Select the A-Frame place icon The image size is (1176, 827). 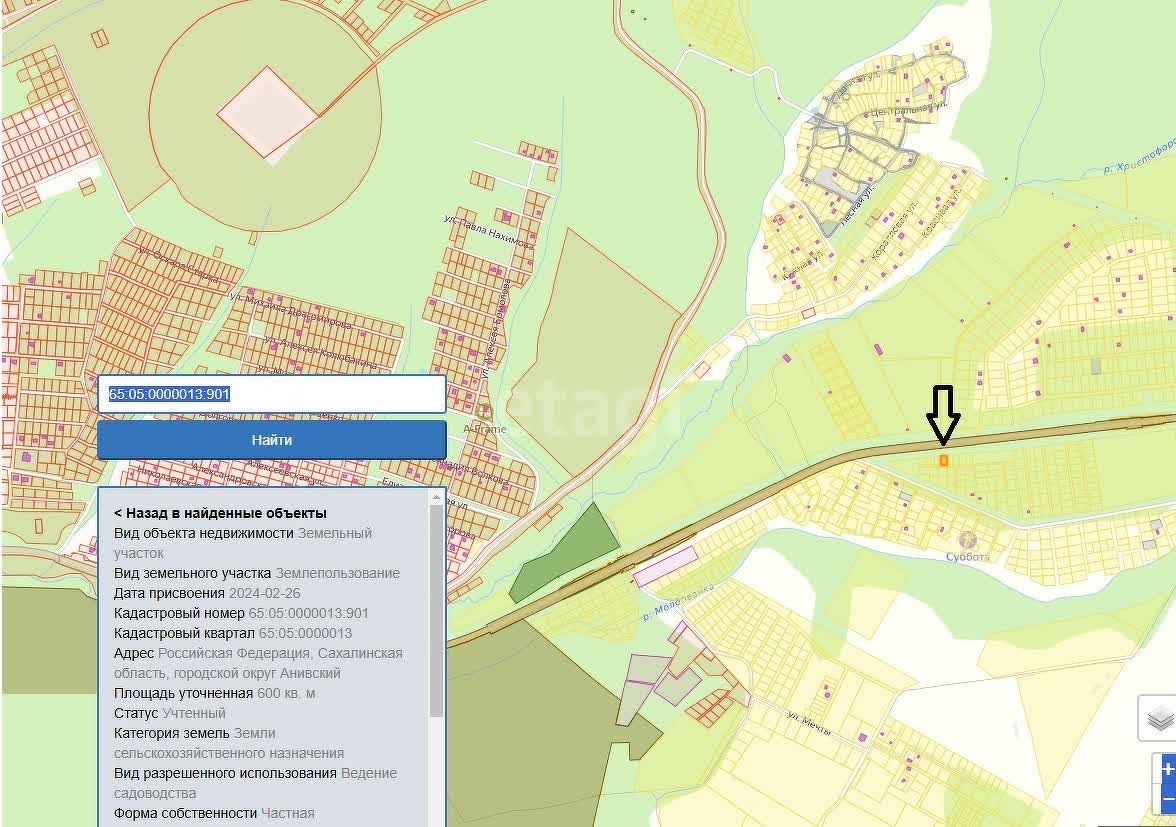[486, 412]
